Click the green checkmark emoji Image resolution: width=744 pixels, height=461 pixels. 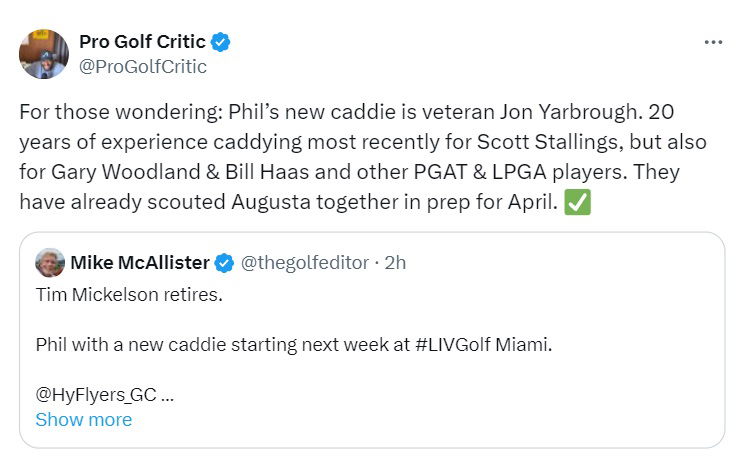(x=579, y=201)
